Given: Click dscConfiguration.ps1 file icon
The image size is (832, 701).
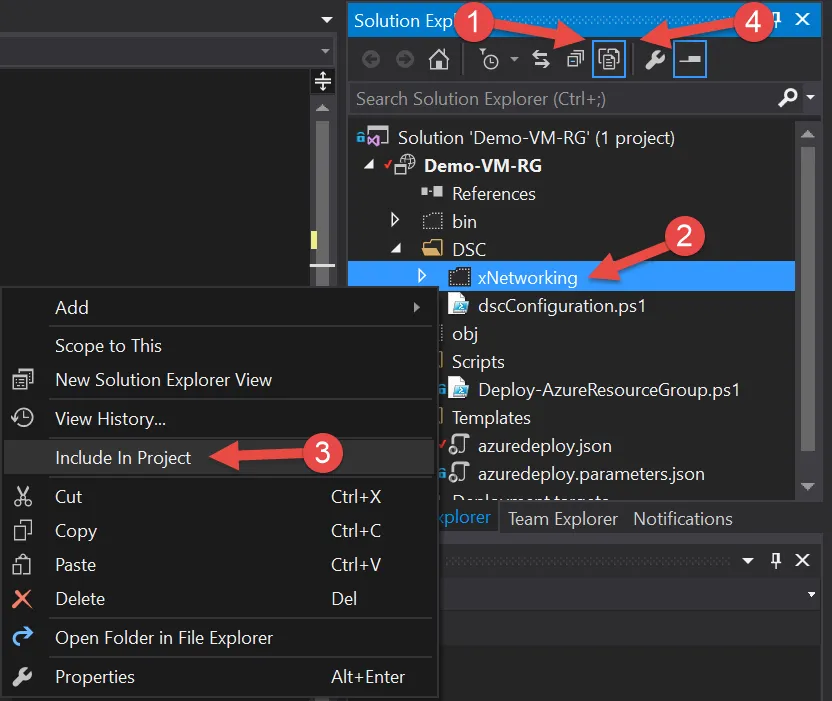Looking at the screenshot, I should [459, 304].
